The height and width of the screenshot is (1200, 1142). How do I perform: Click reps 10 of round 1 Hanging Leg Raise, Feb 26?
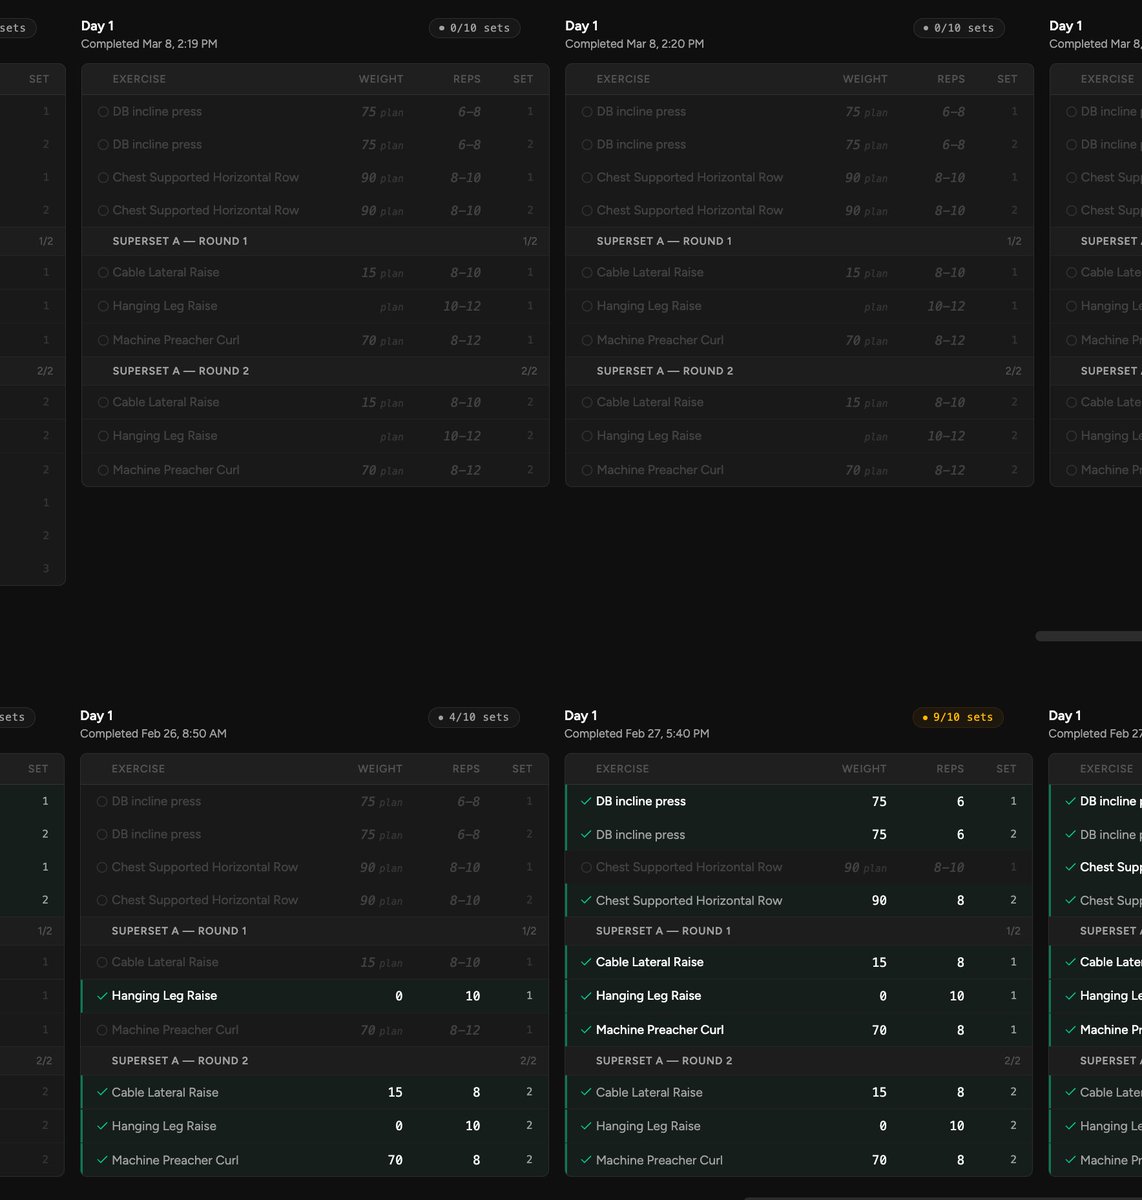[x=473, y=996]
